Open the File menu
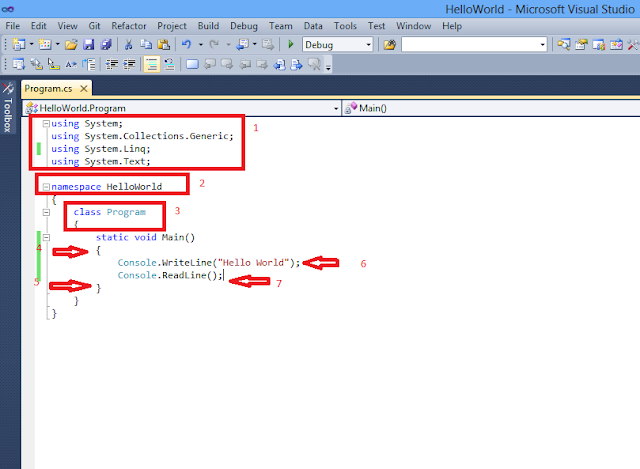This screenshot has width=640, height=469. (x=13, y=26)
